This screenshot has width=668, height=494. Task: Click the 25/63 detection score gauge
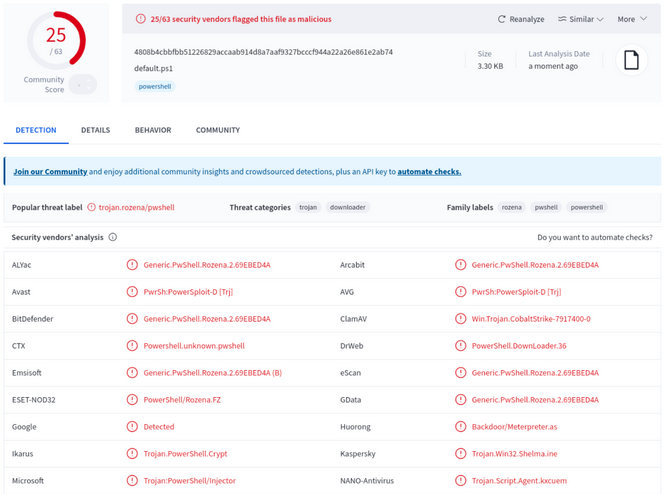click(56, 41)
